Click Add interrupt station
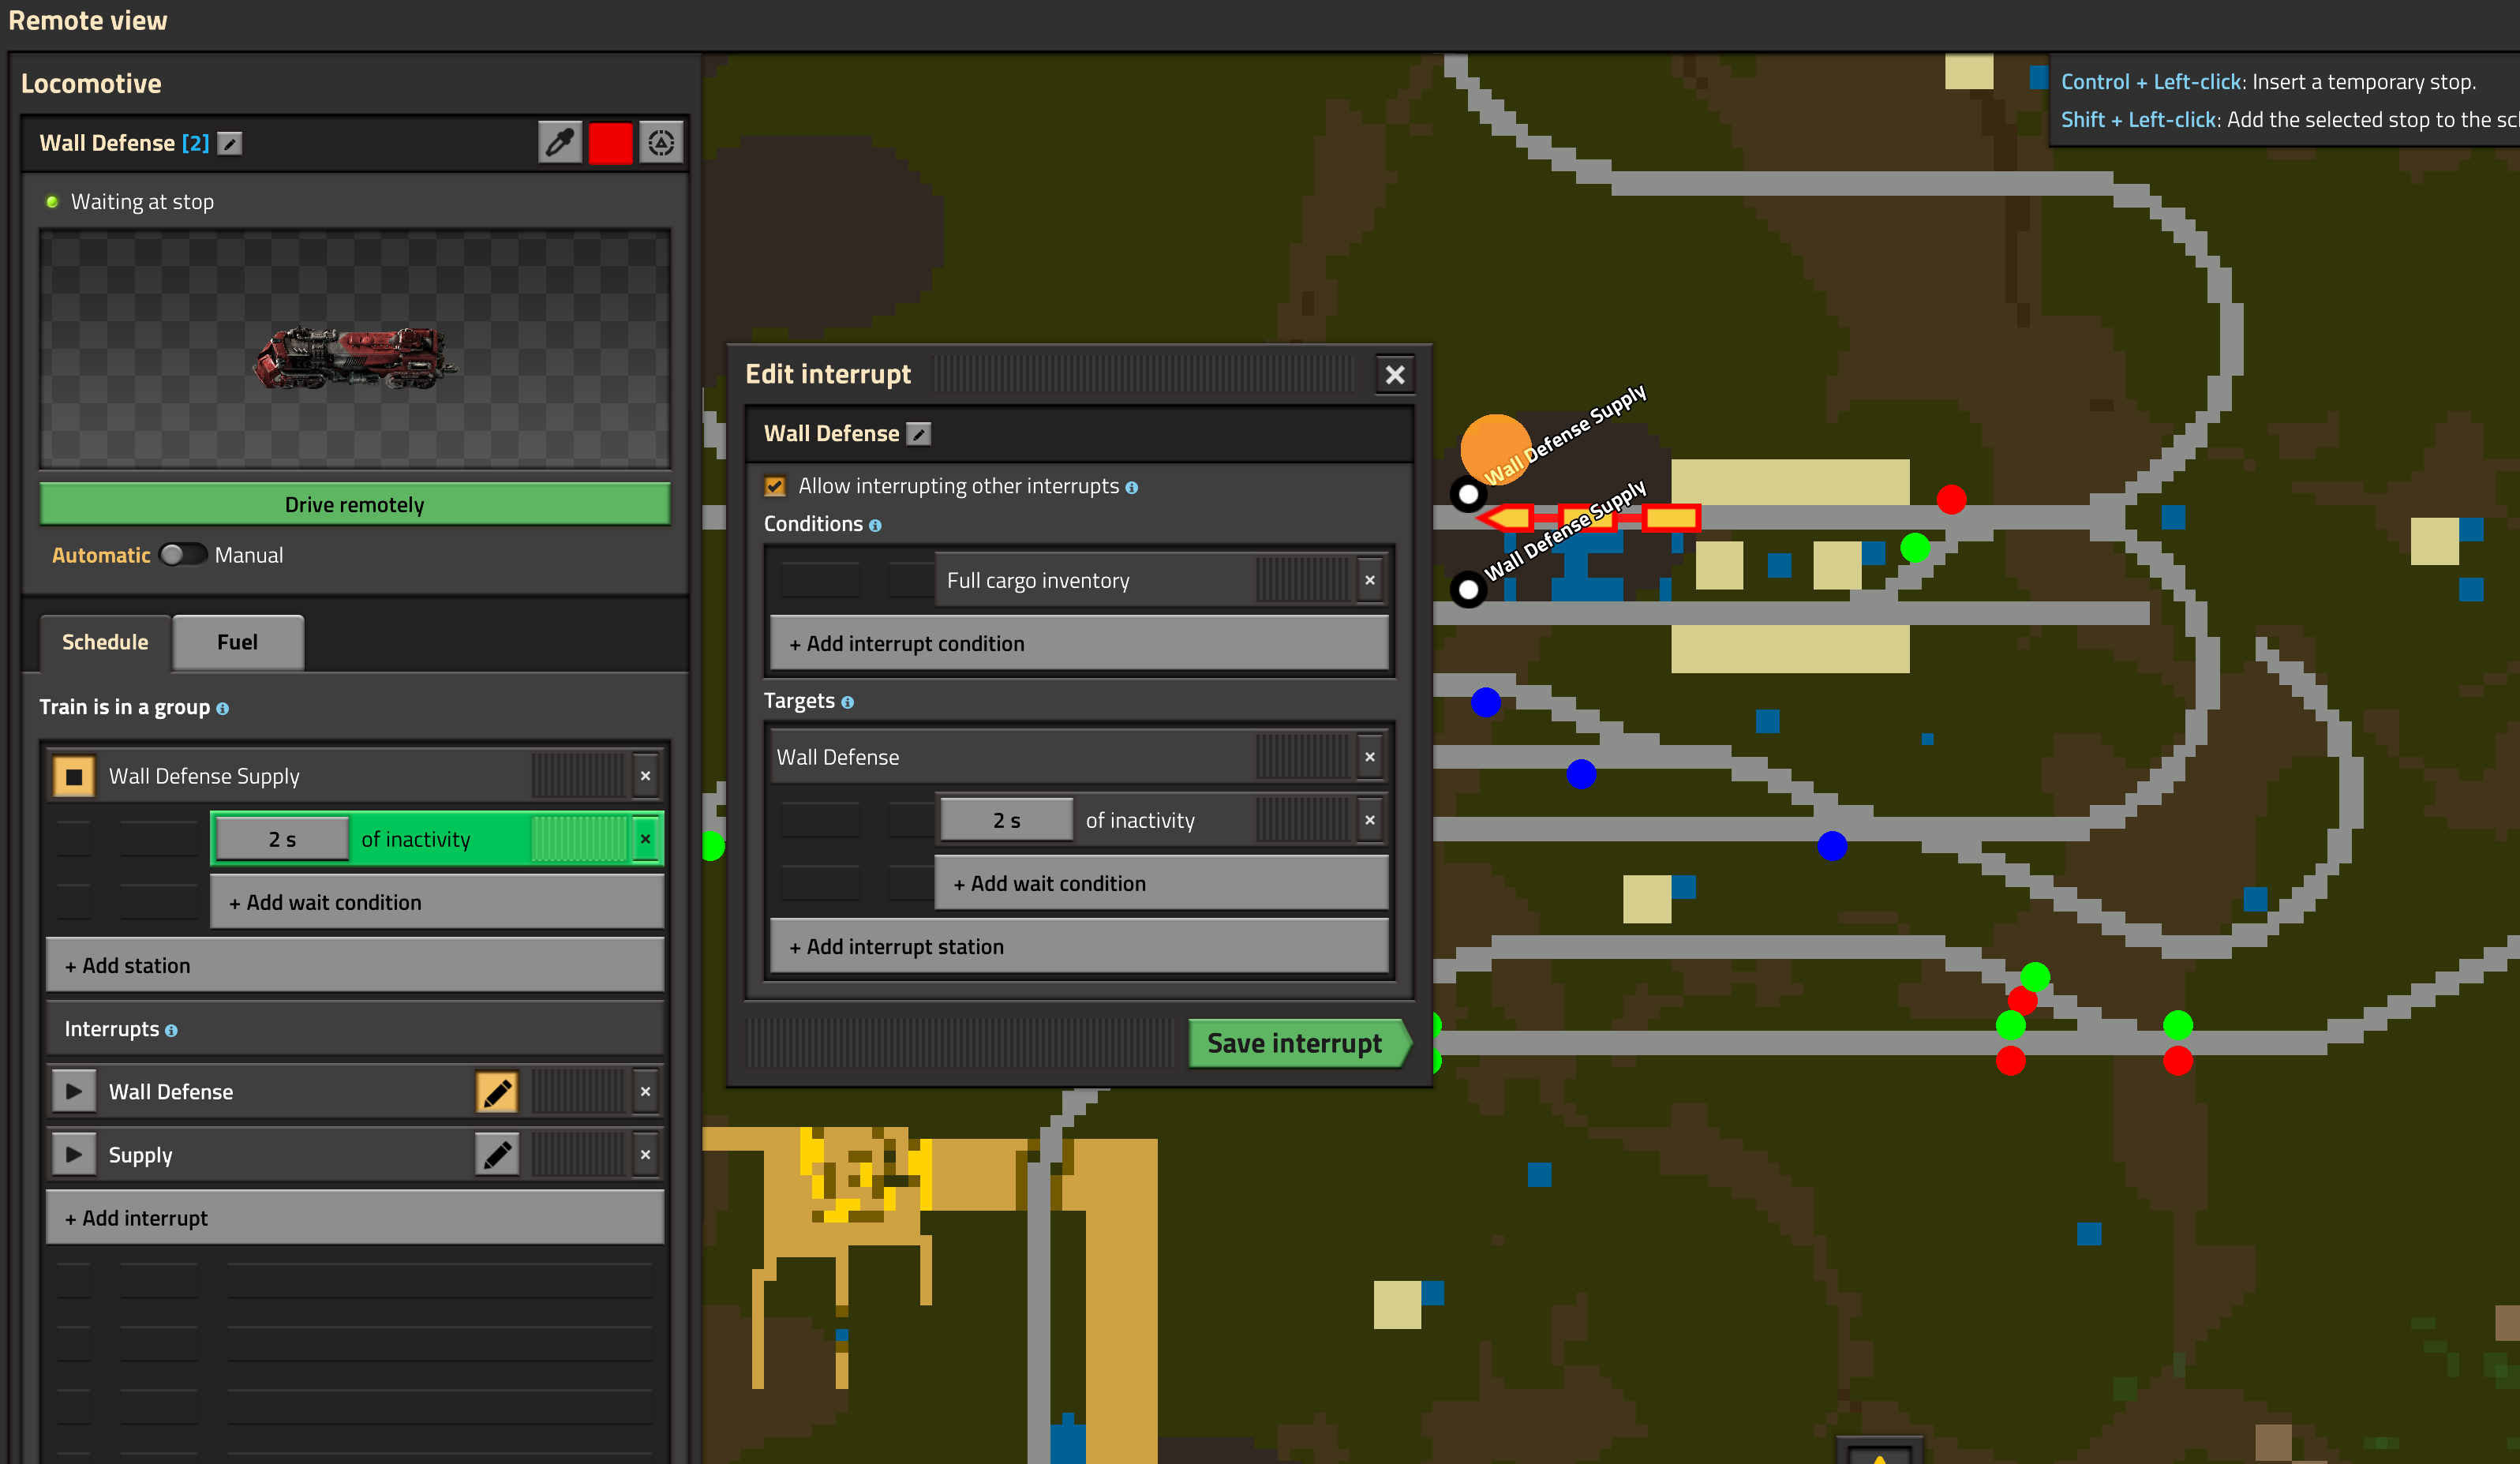 (x=1078, y=947)
